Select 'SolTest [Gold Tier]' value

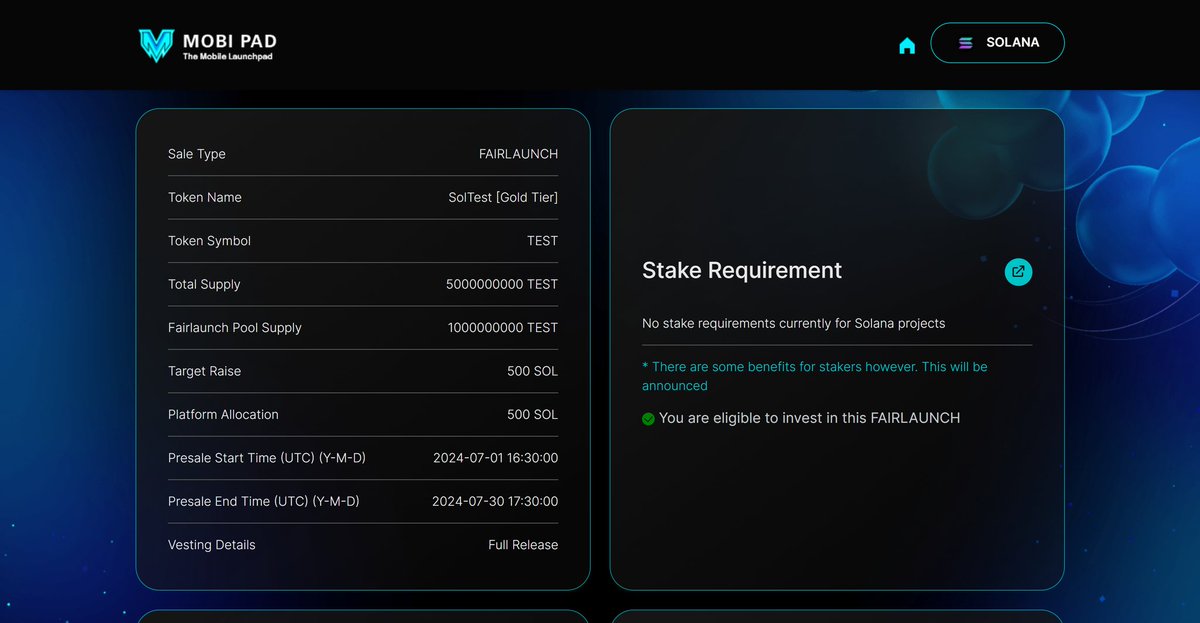pos(503,197)
